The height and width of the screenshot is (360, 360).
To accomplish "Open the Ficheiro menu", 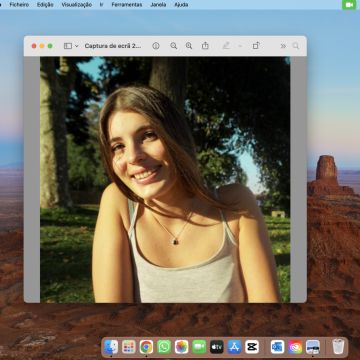I will tap(19, 5).
